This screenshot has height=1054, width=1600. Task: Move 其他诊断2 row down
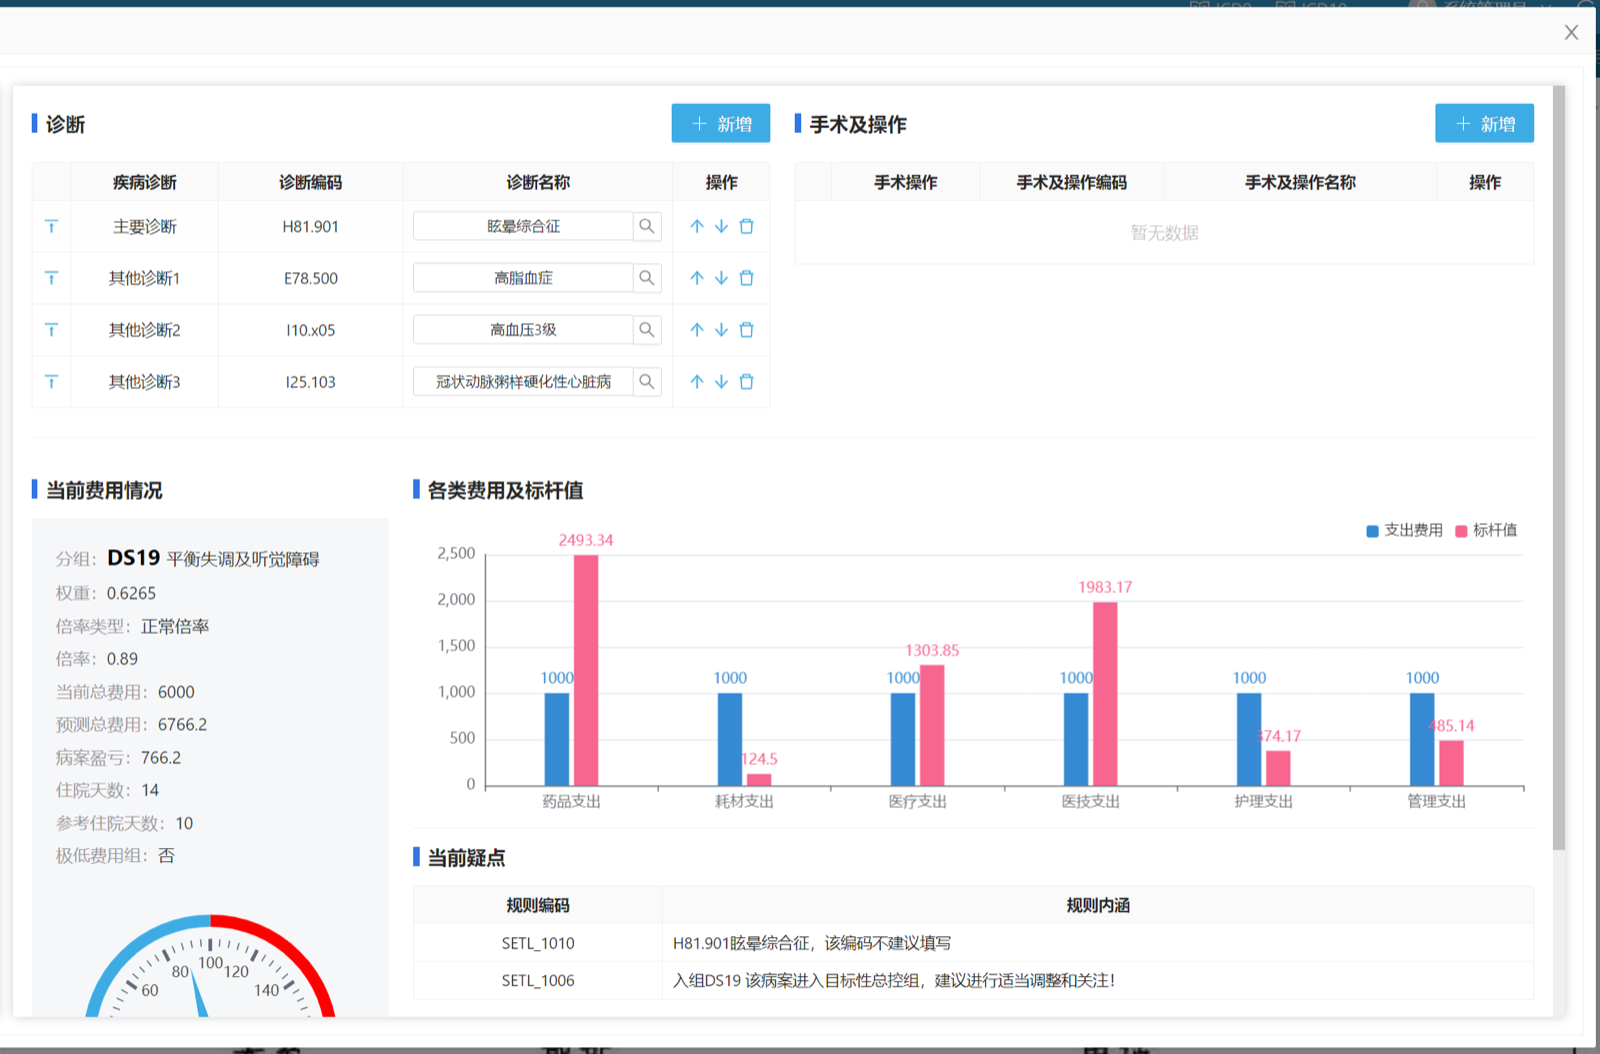(x=721, y=330)
